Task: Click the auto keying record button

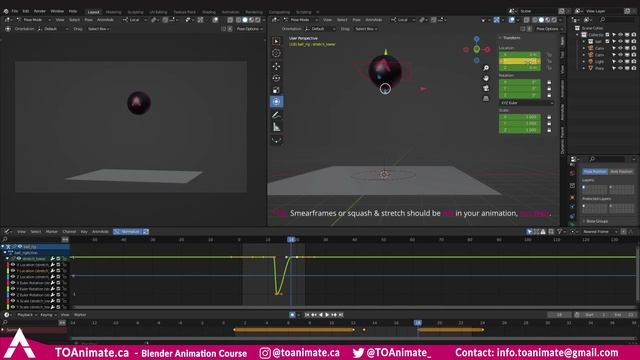Action: tap(292, 315)
